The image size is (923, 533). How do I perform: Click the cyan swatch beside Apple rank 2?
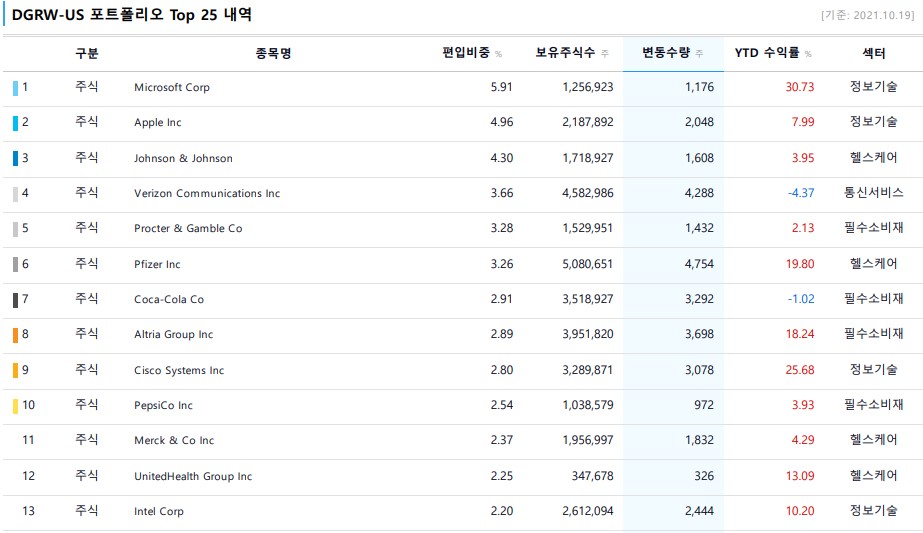[15, 123]
